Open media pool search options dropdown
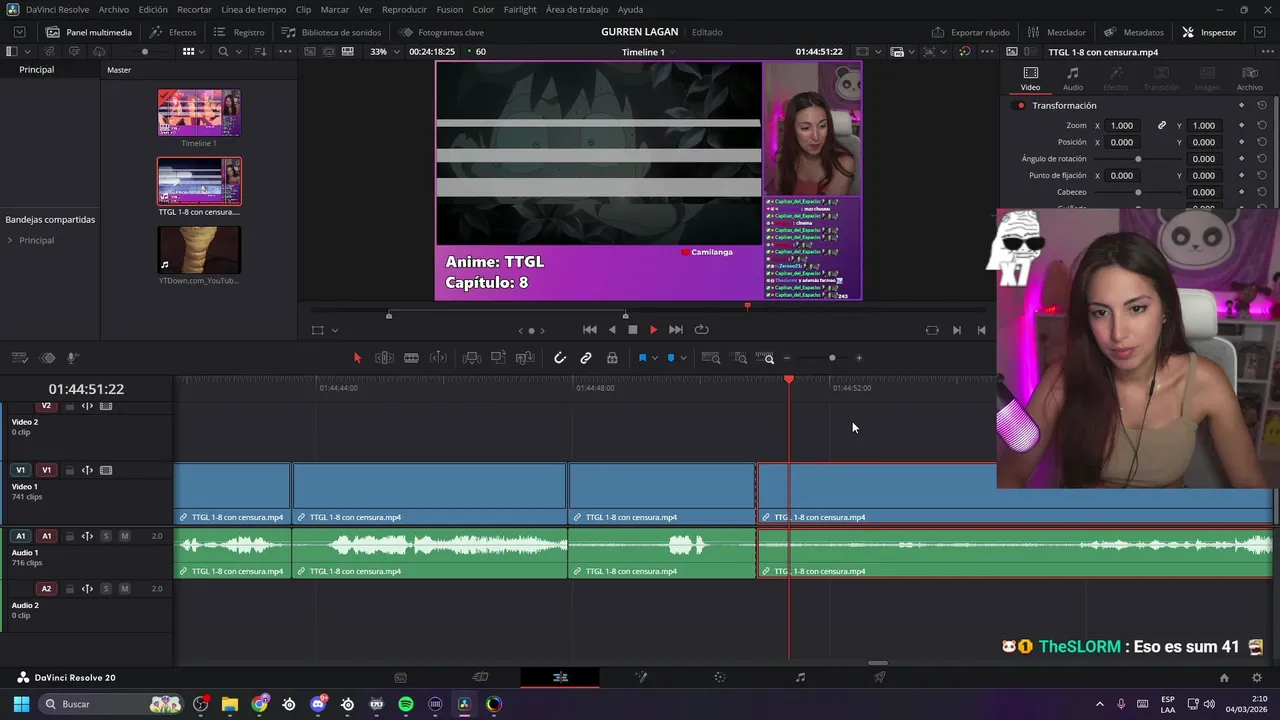This screenshot has height=720, width=1280. click(x=239, y=51)
